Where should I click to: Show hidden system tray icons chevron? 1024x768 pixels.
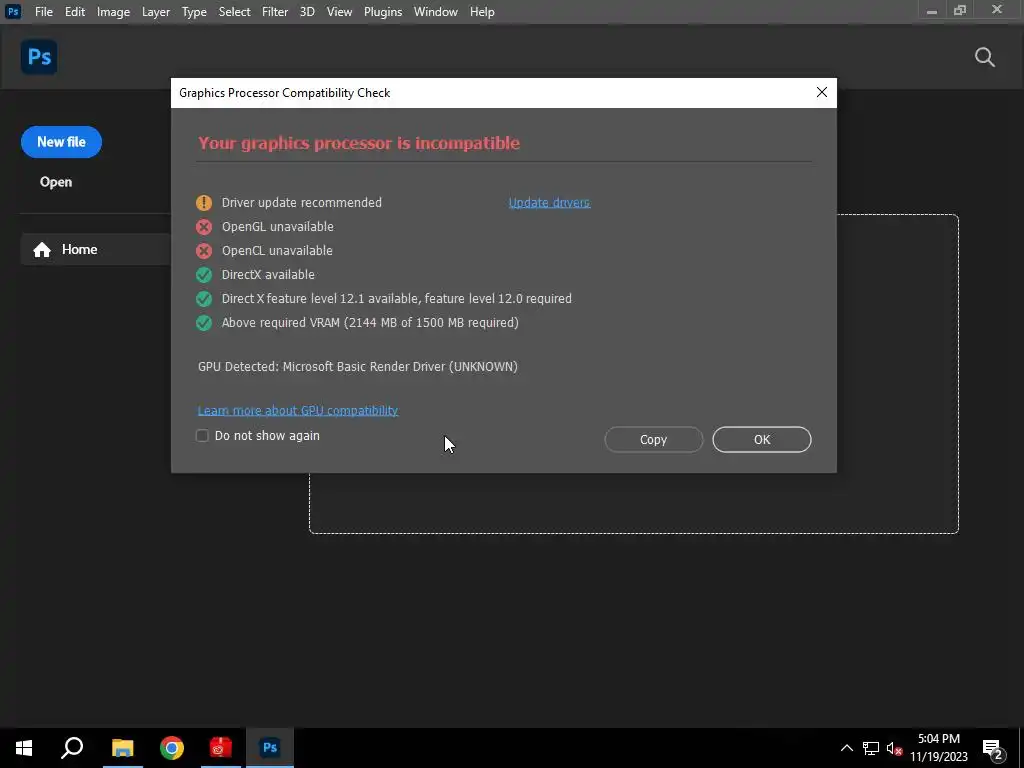coord(846,748)
